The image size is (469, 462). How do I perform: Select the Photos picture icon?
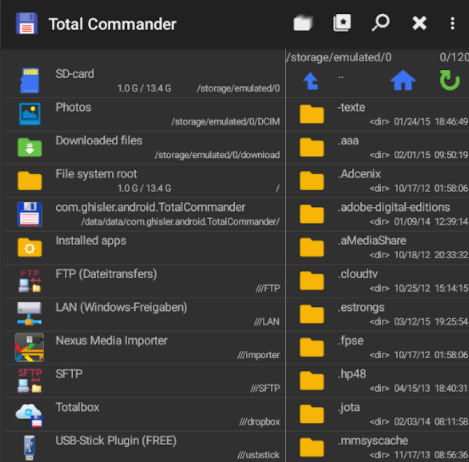point(30,114)
